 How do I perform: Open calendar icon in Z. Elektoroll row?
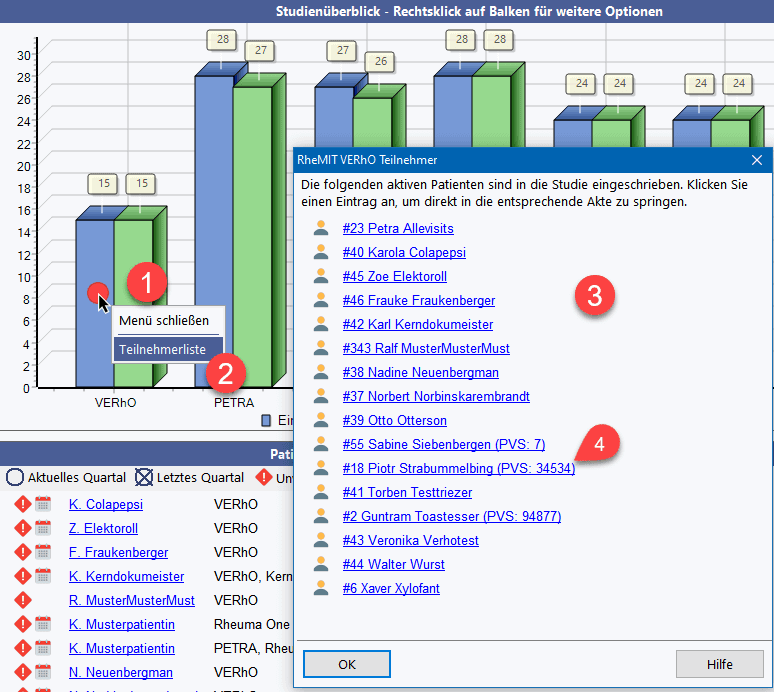coord(43,529)
